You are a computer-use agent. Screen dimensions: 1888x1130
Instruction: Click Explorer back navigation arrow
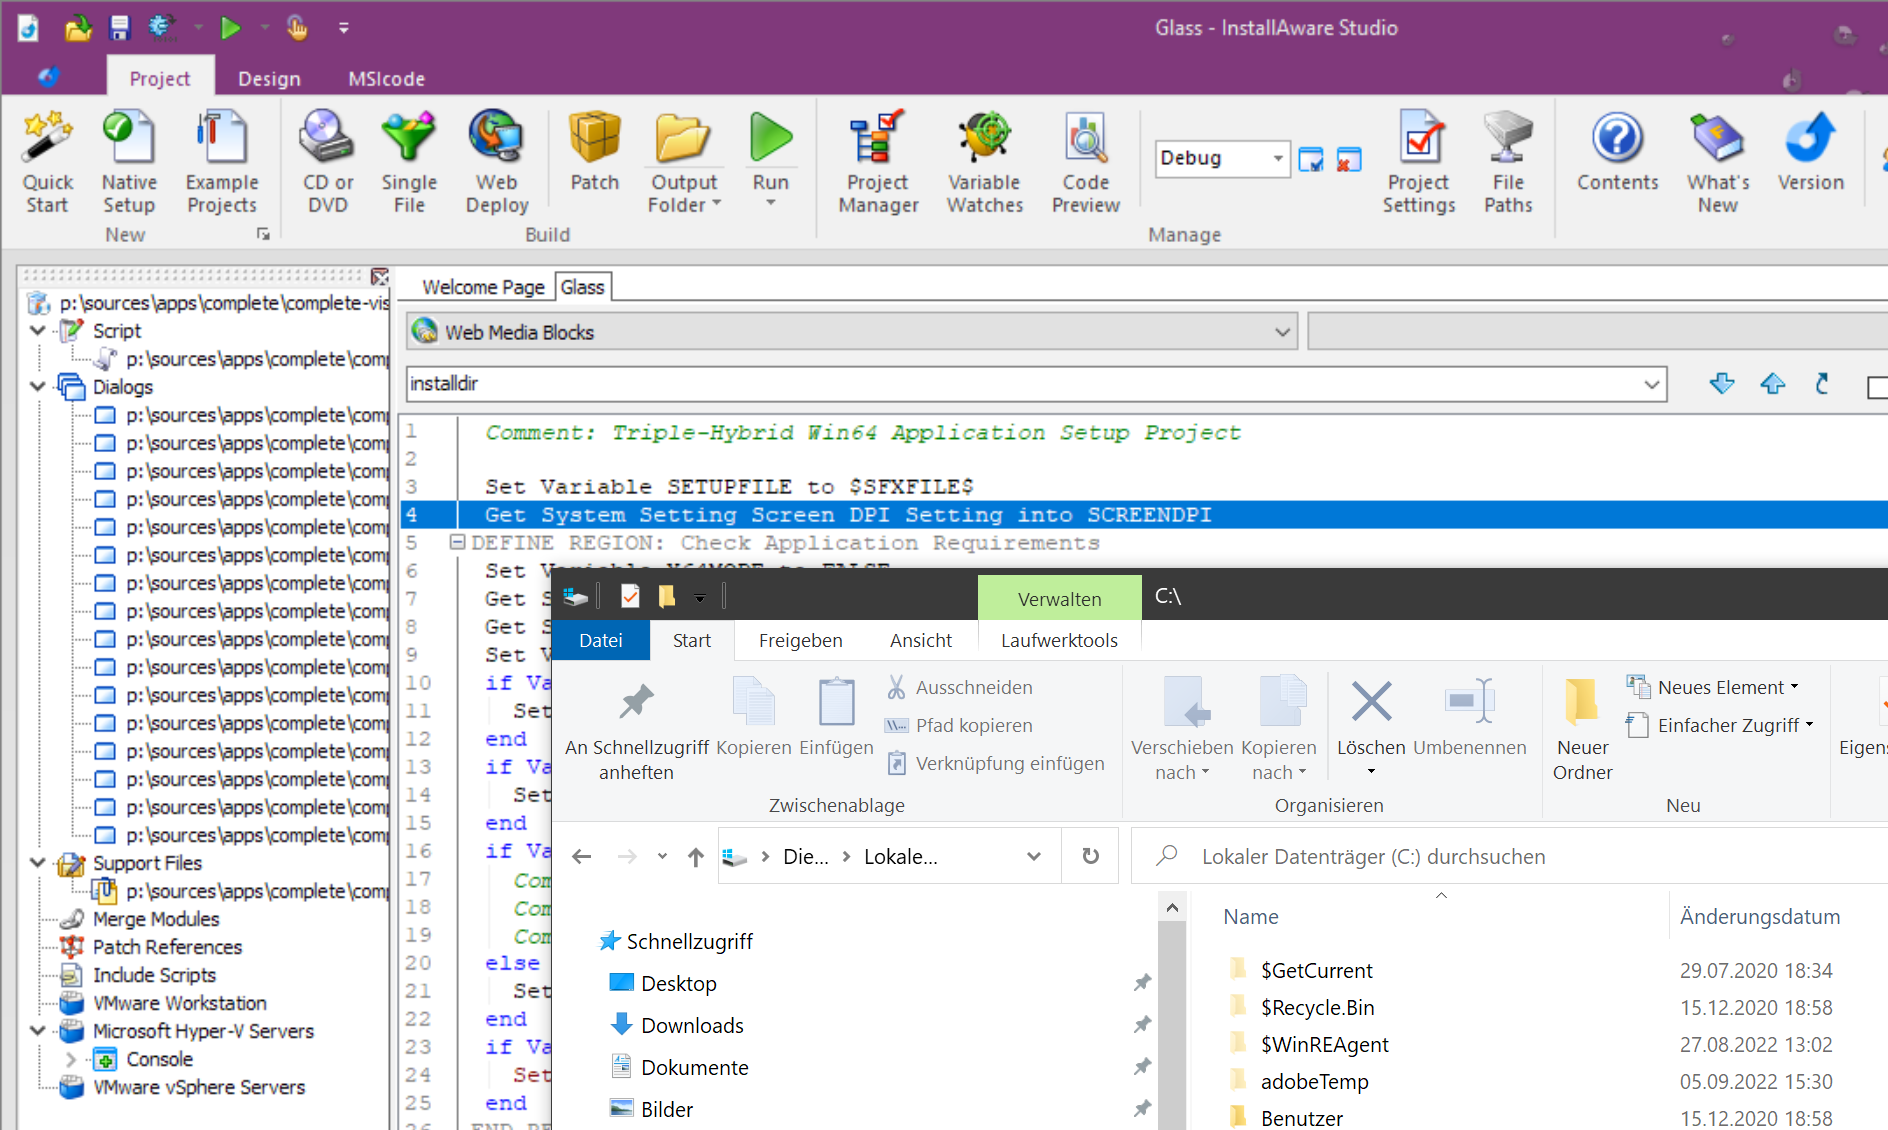[582, 856]
